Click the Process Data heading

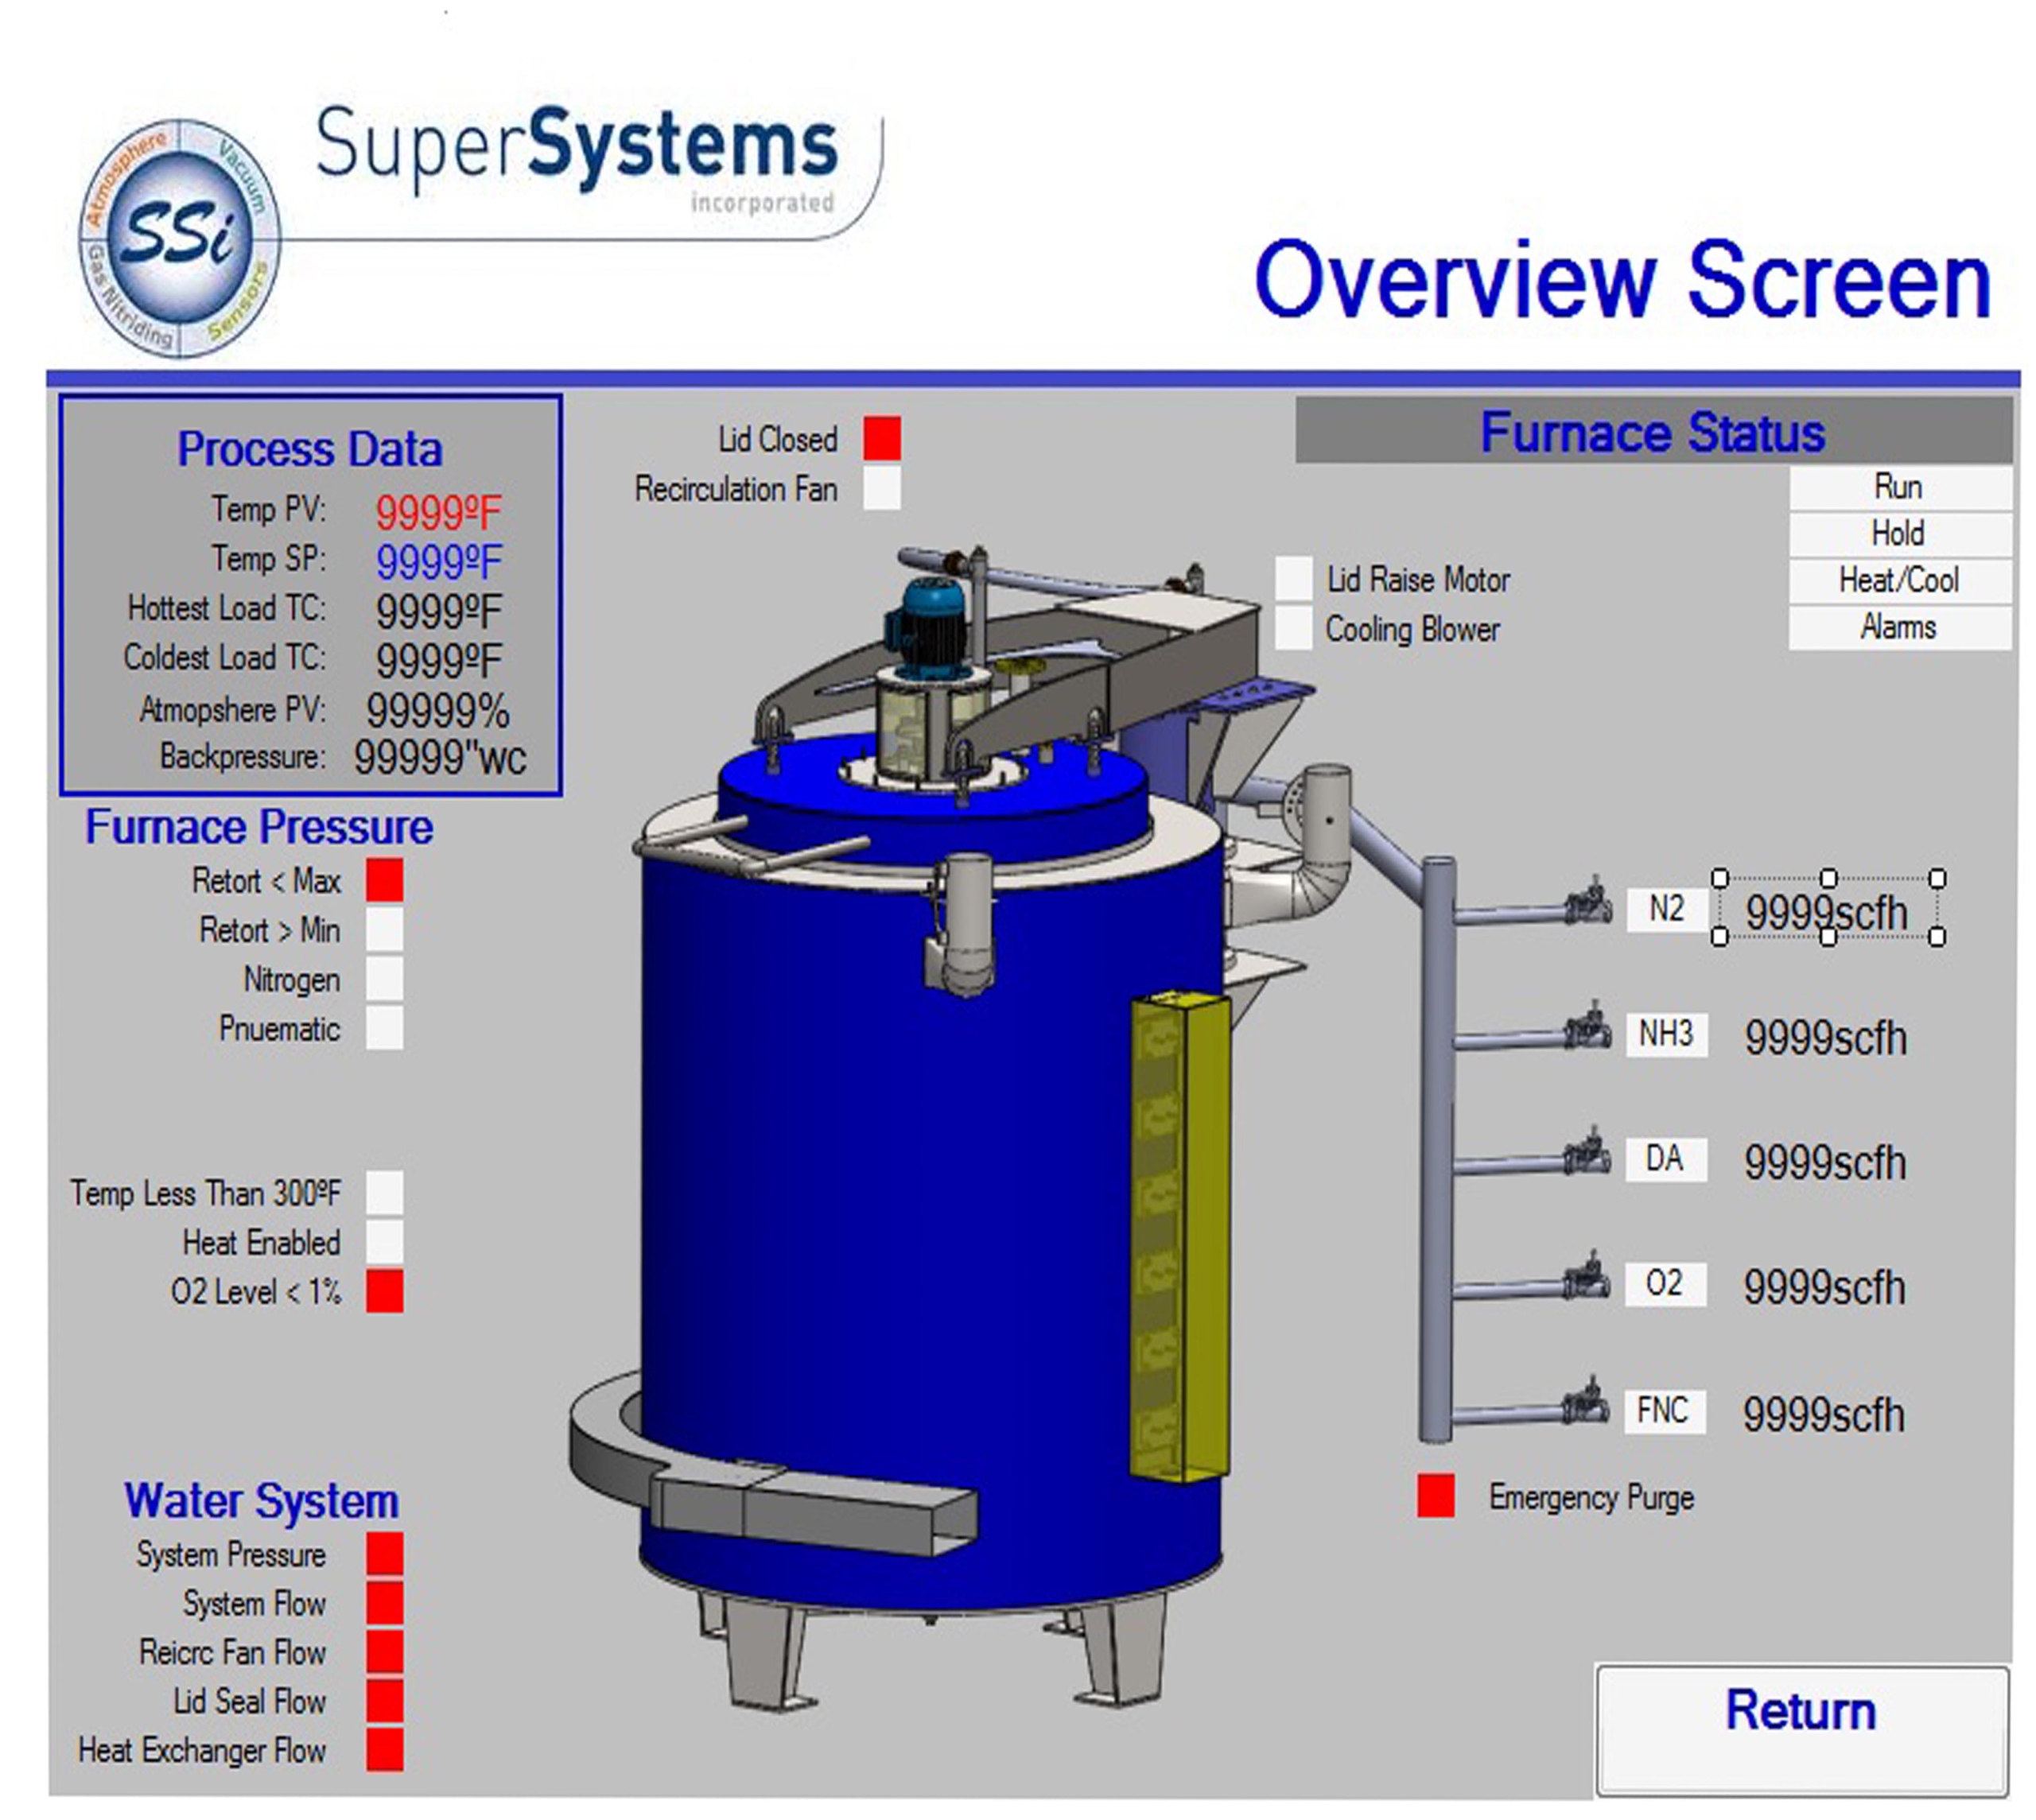coord(310,449)
